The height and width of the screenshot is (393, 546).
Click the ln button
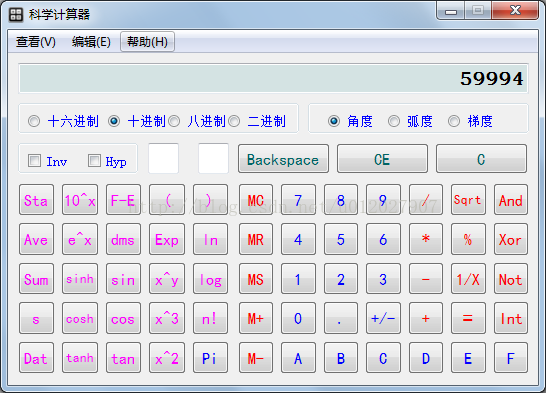(x=210, y=239)
